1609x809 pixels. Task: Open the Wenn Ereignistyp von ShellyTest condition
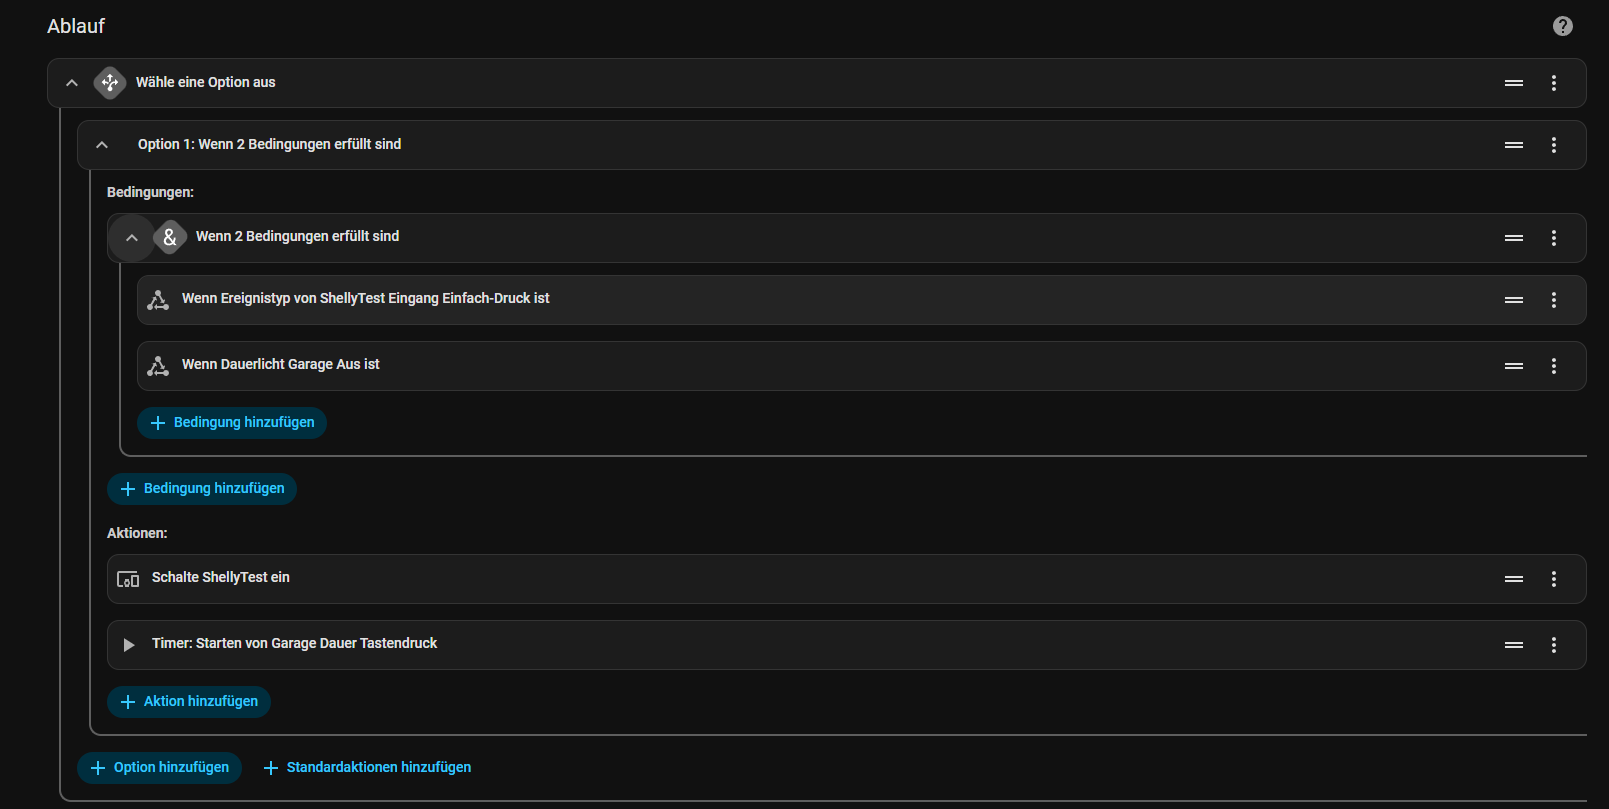click(861, 300)
